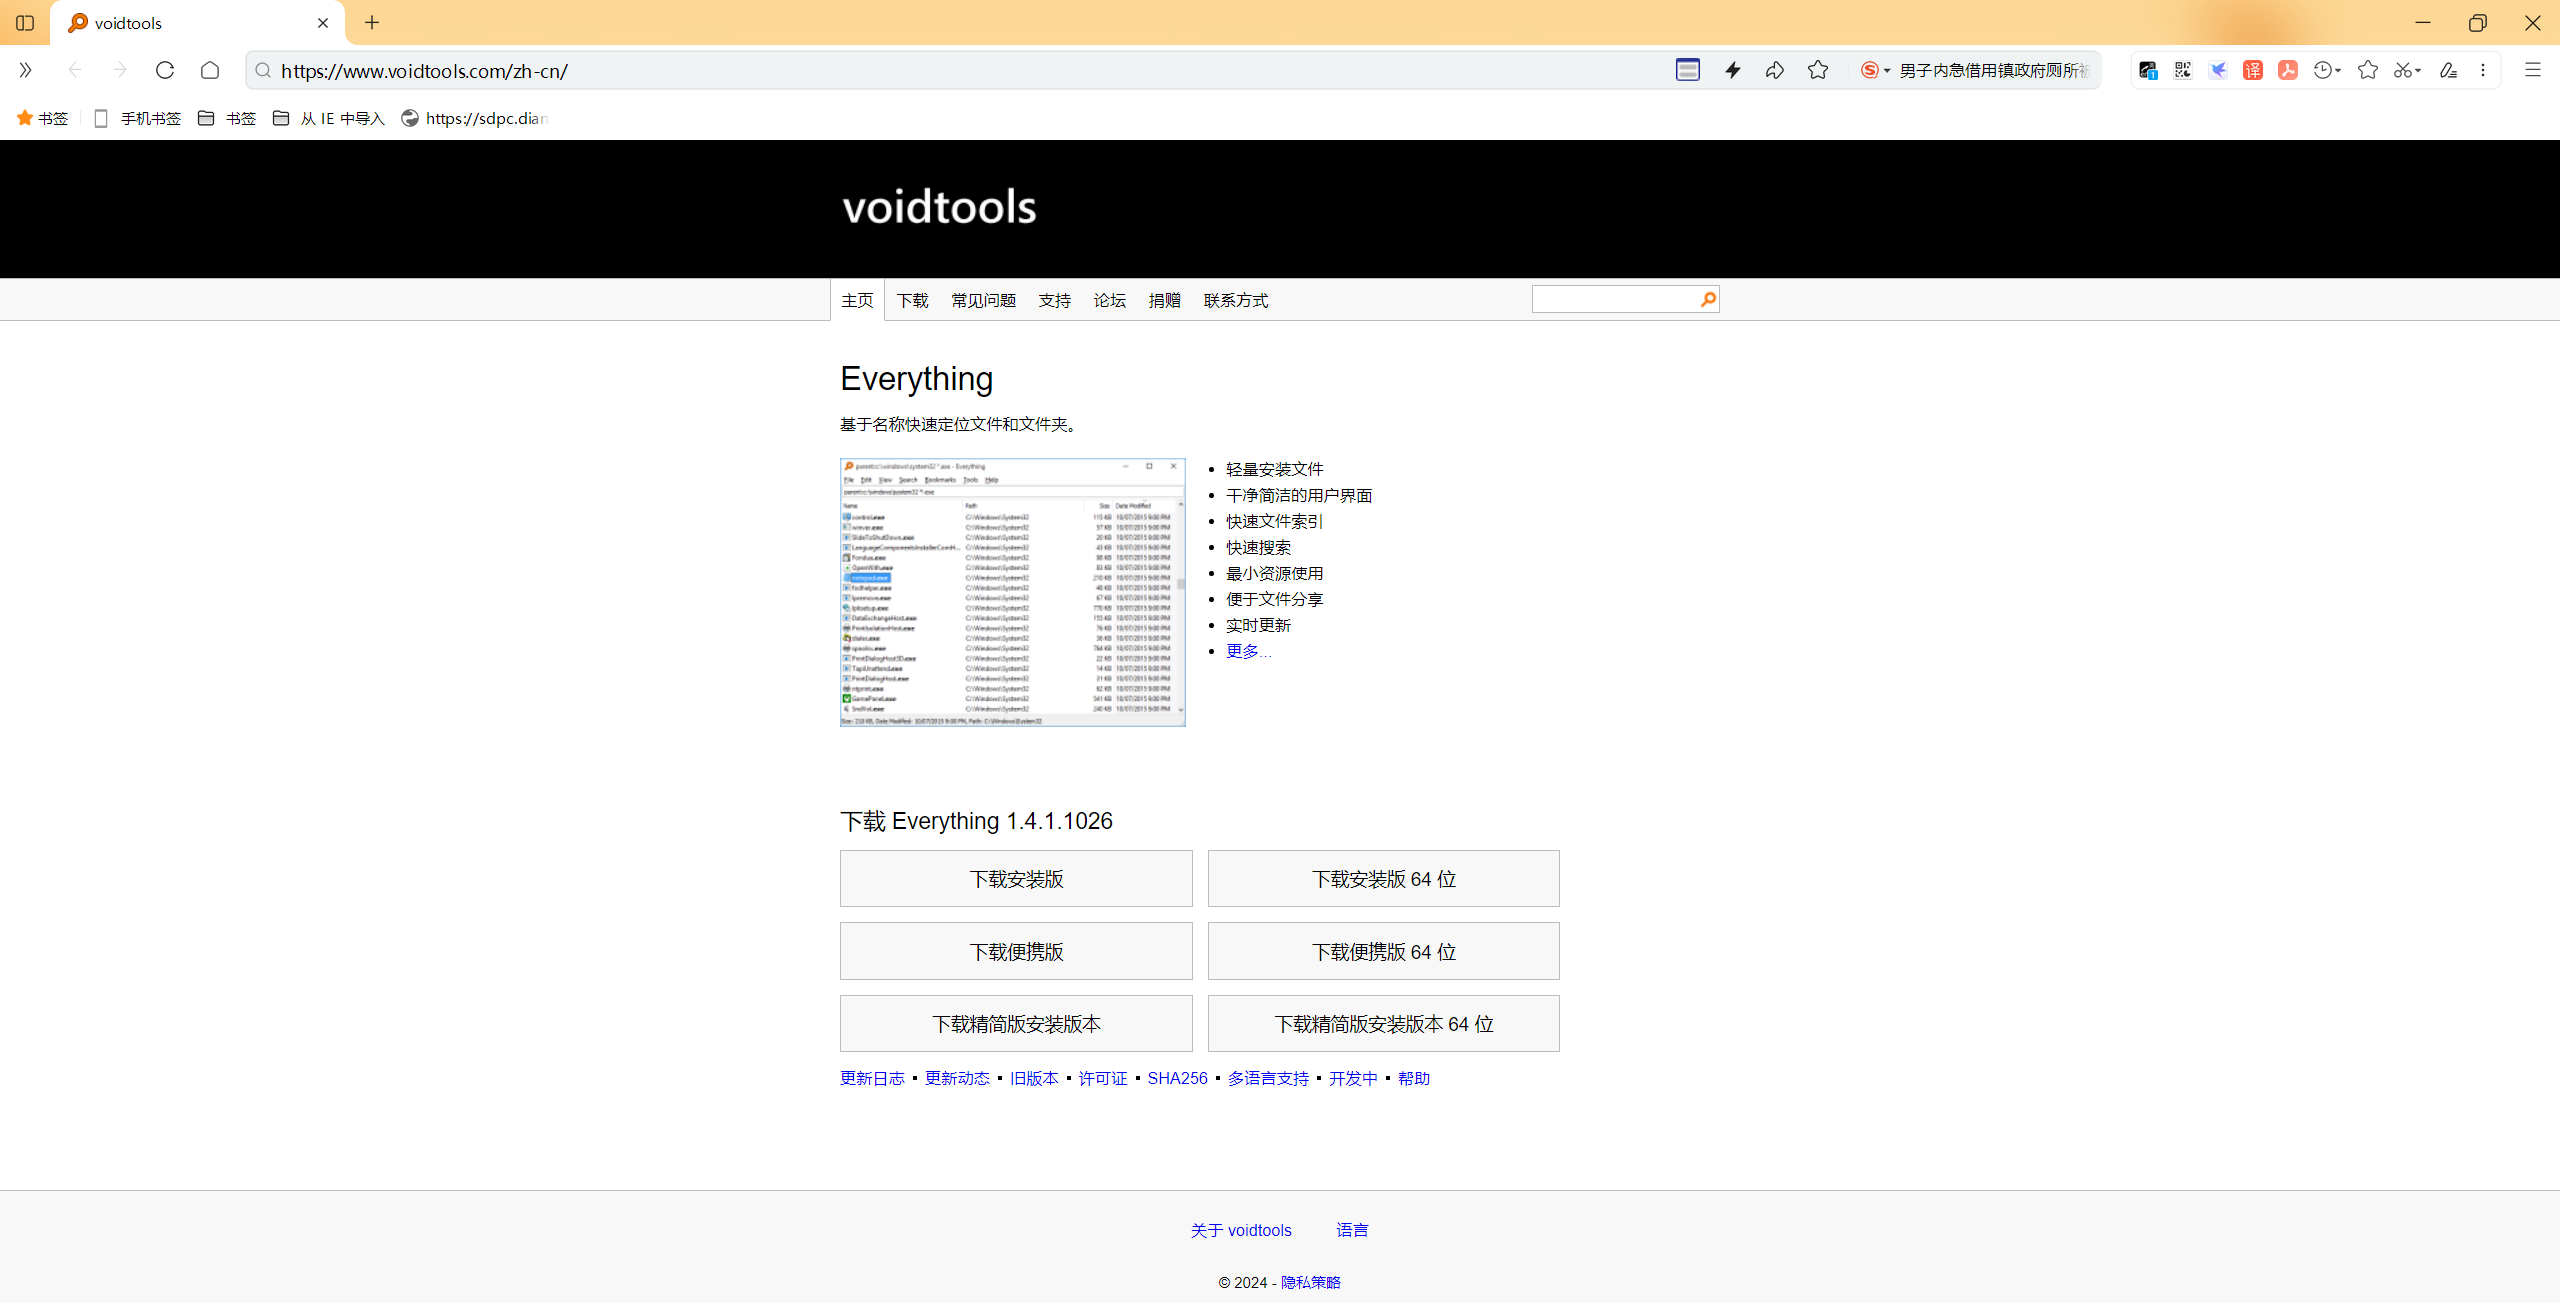Open the extension with blue badge

click(x=2147, y=70)
